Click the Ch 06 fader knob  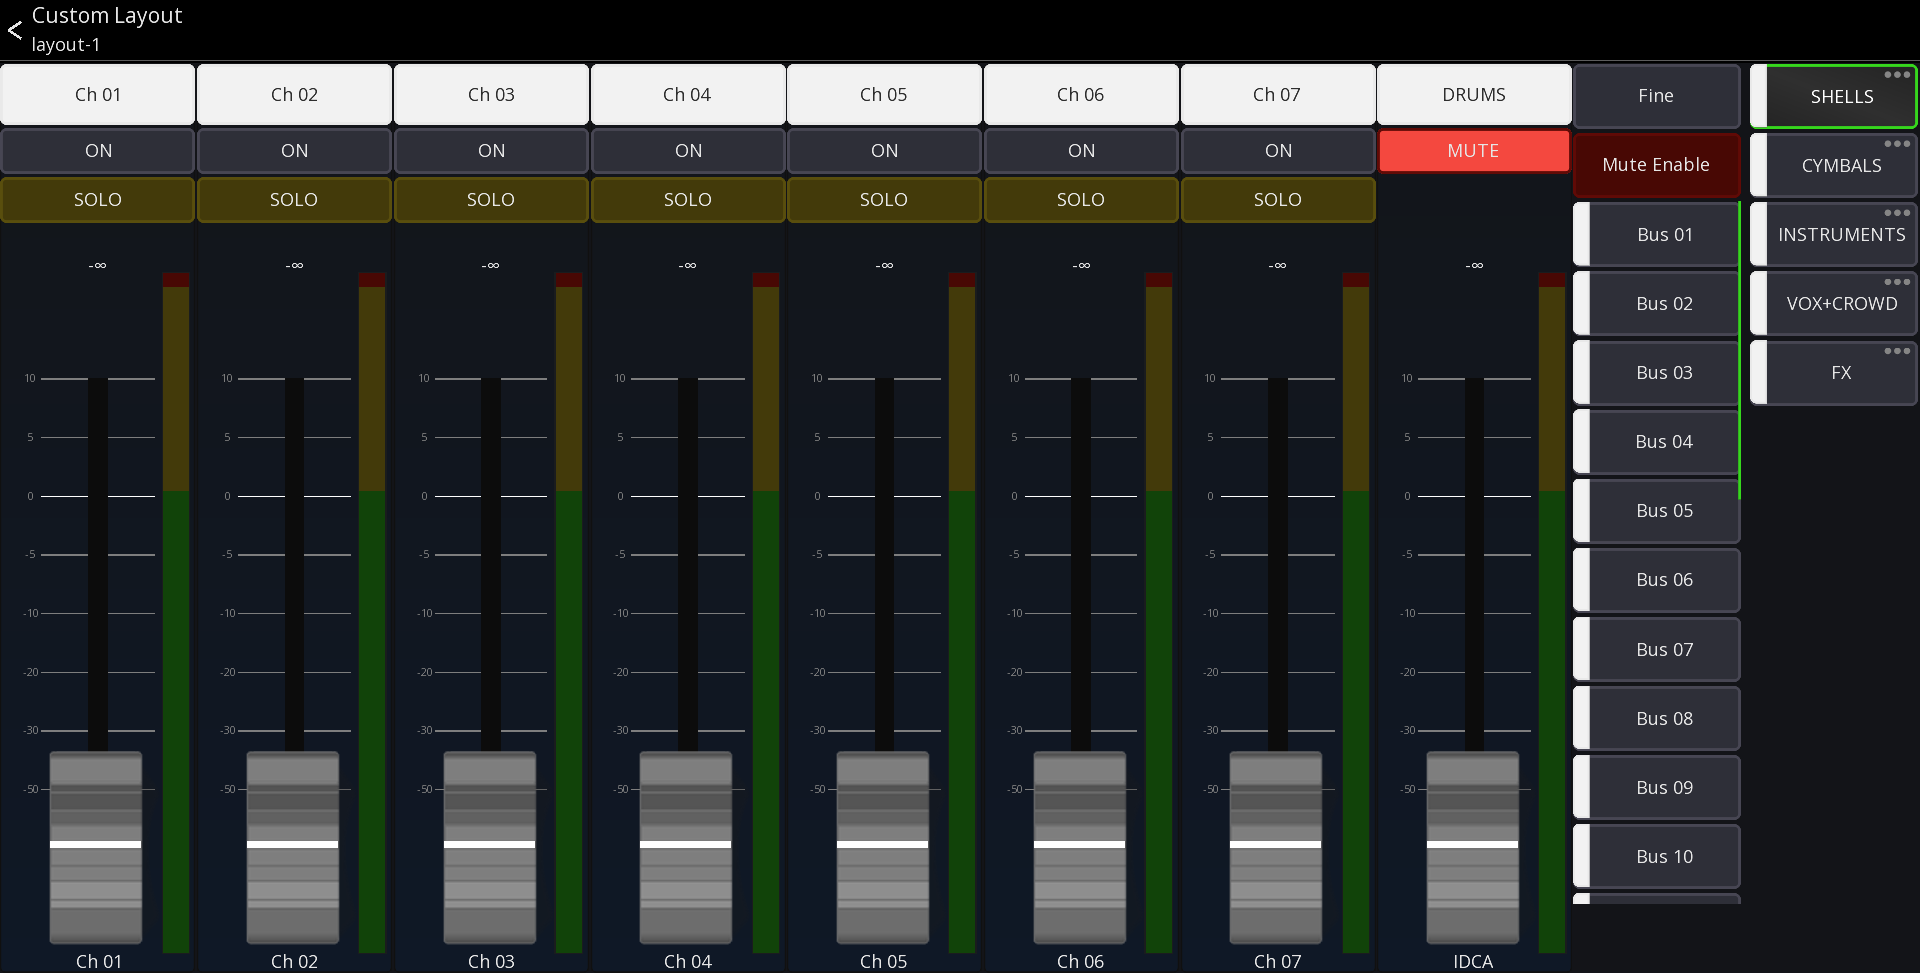[1080, 846]
